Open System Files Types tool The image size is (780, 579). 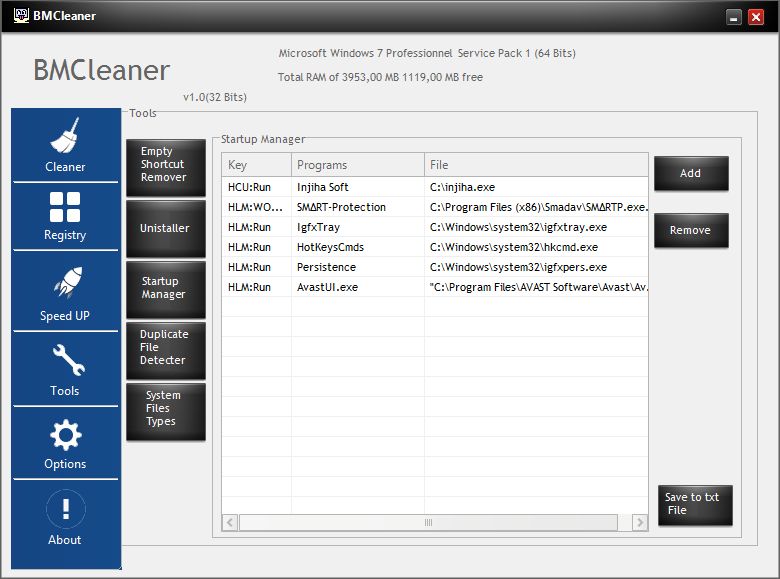[165, 409]
